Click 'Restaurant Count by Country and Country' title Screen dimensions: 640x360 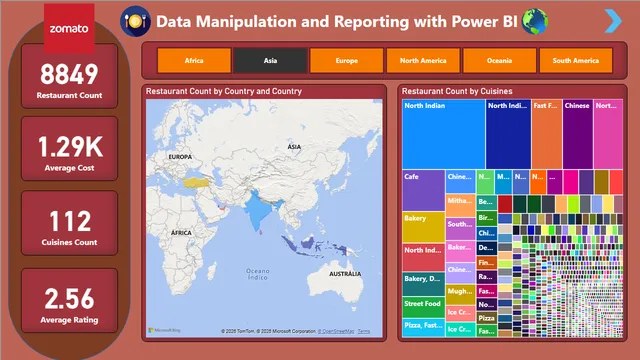point(224,91)
